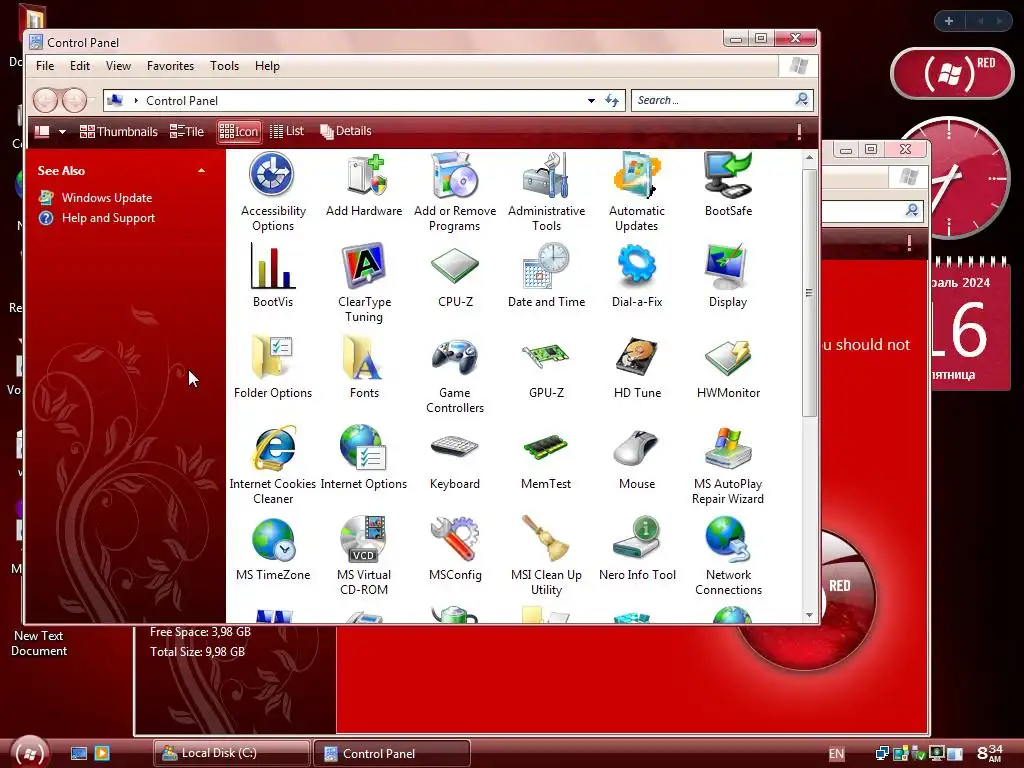The height and width of the screenshot is (768, 1024).
Task: Open Accessibility Options applet
Action: point(272,175)
